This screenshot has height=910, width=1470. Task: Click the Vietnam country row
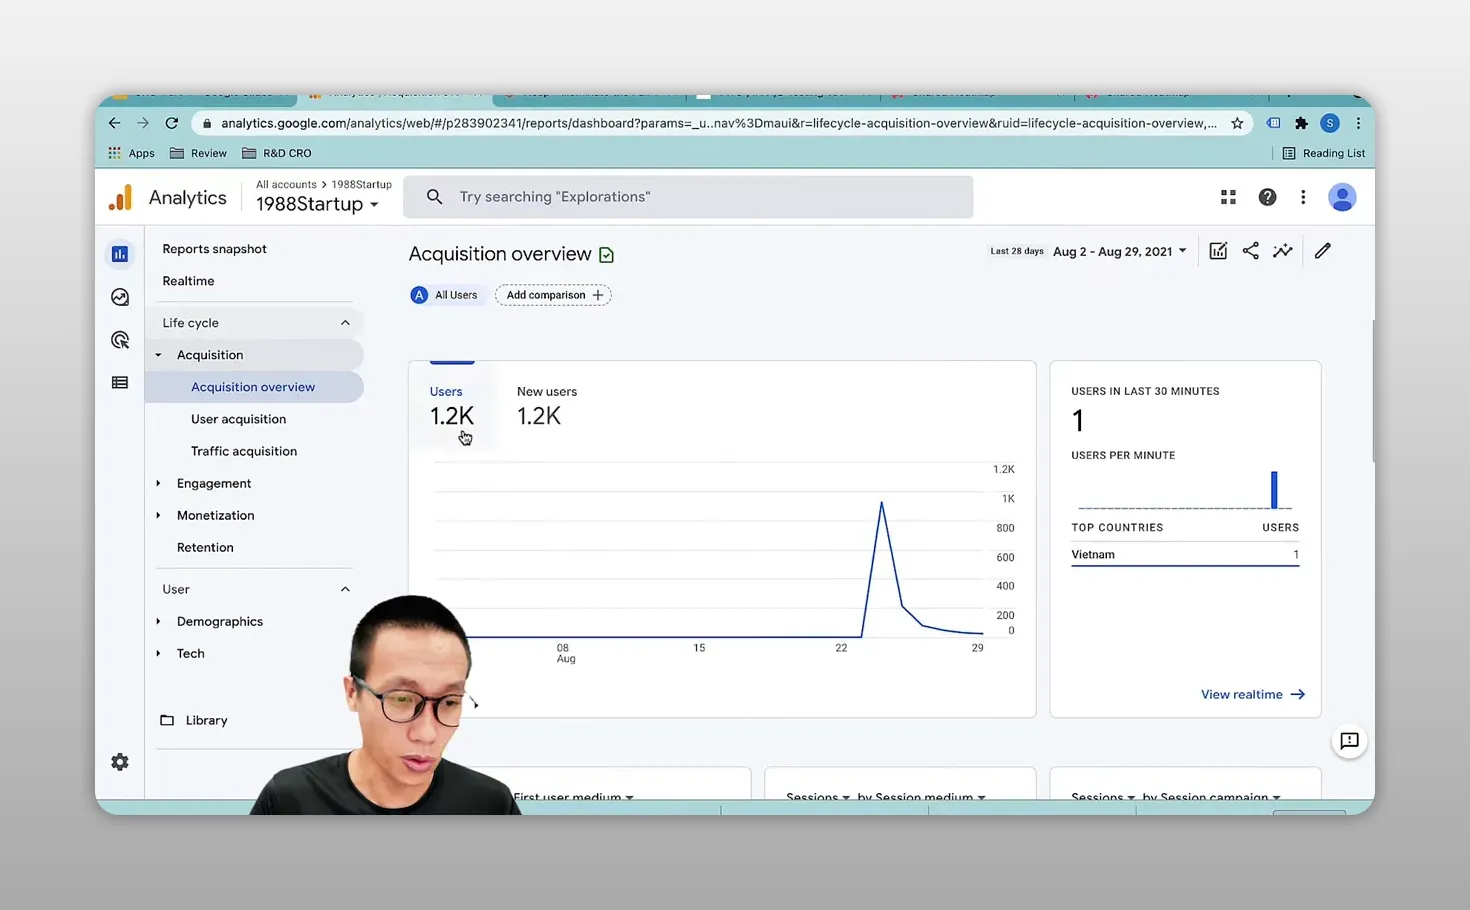click(1185, 554)
